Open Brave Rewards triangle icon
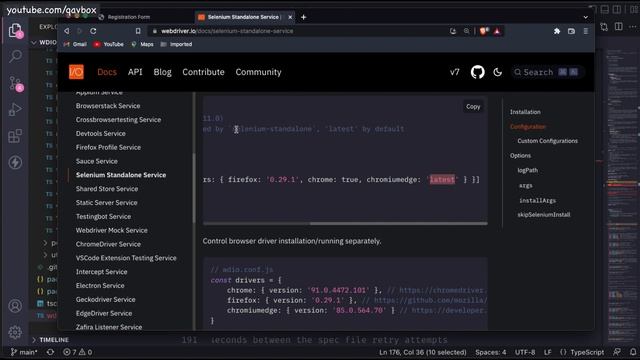Screen dimensions: 640x360 pyautogui.click(x=497, y=31)
